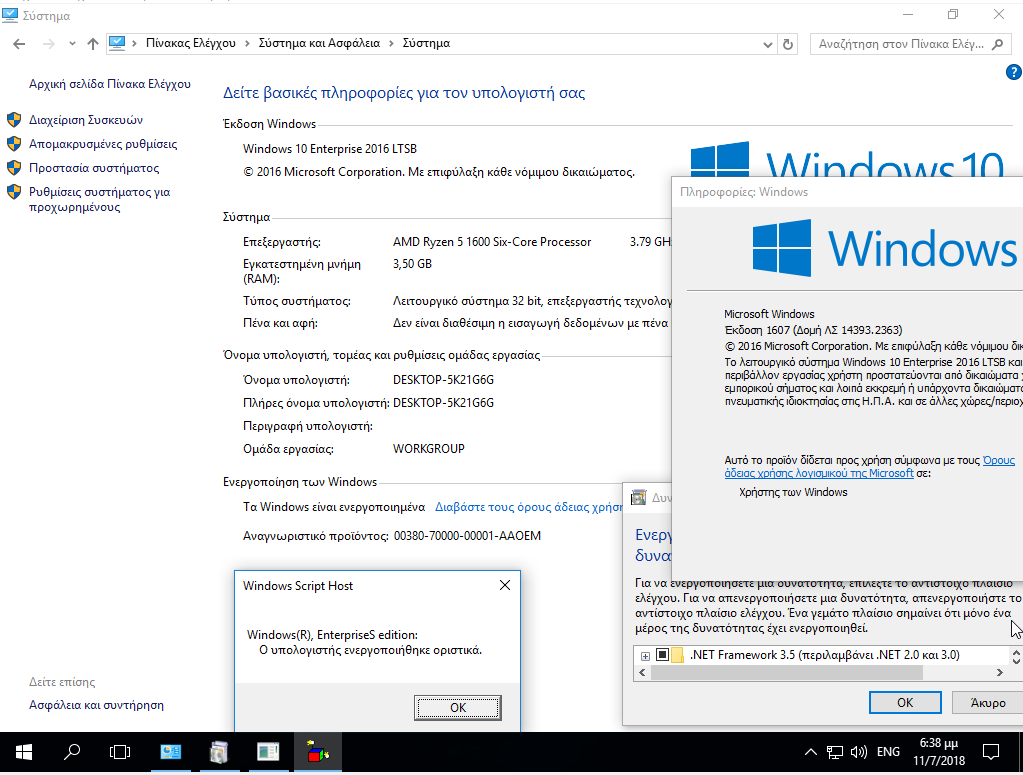Go back using the back arrow
The image size is (1023, 775).
[x=19, y=44]
